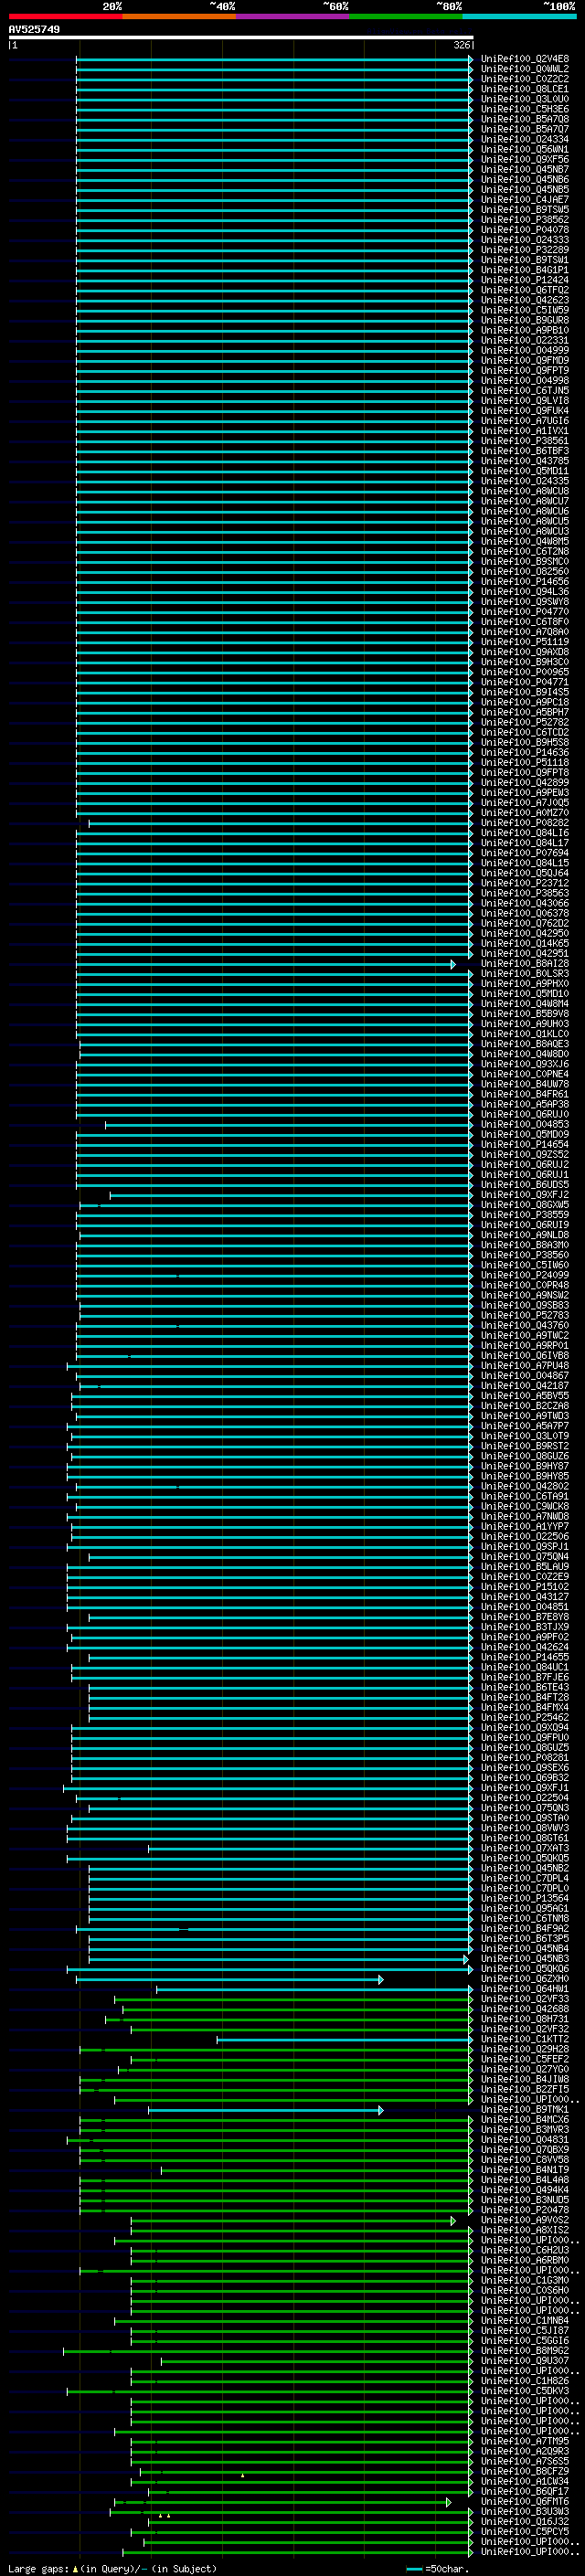585x2576 pixels.
Task: Select the UniRef100_P52782 hit label
Action: 525,722
